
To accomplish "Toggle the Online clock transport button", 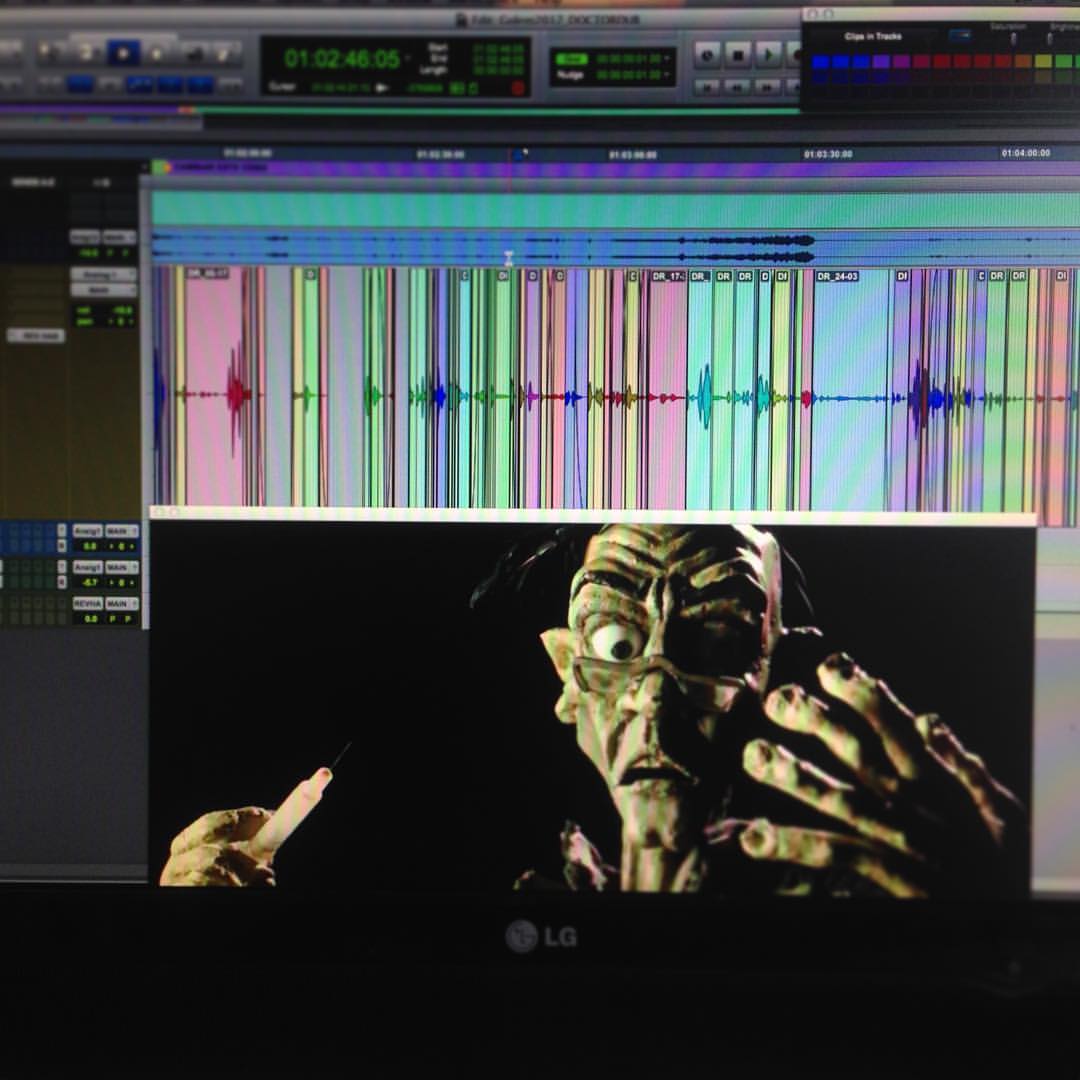I will click(707, 54).
